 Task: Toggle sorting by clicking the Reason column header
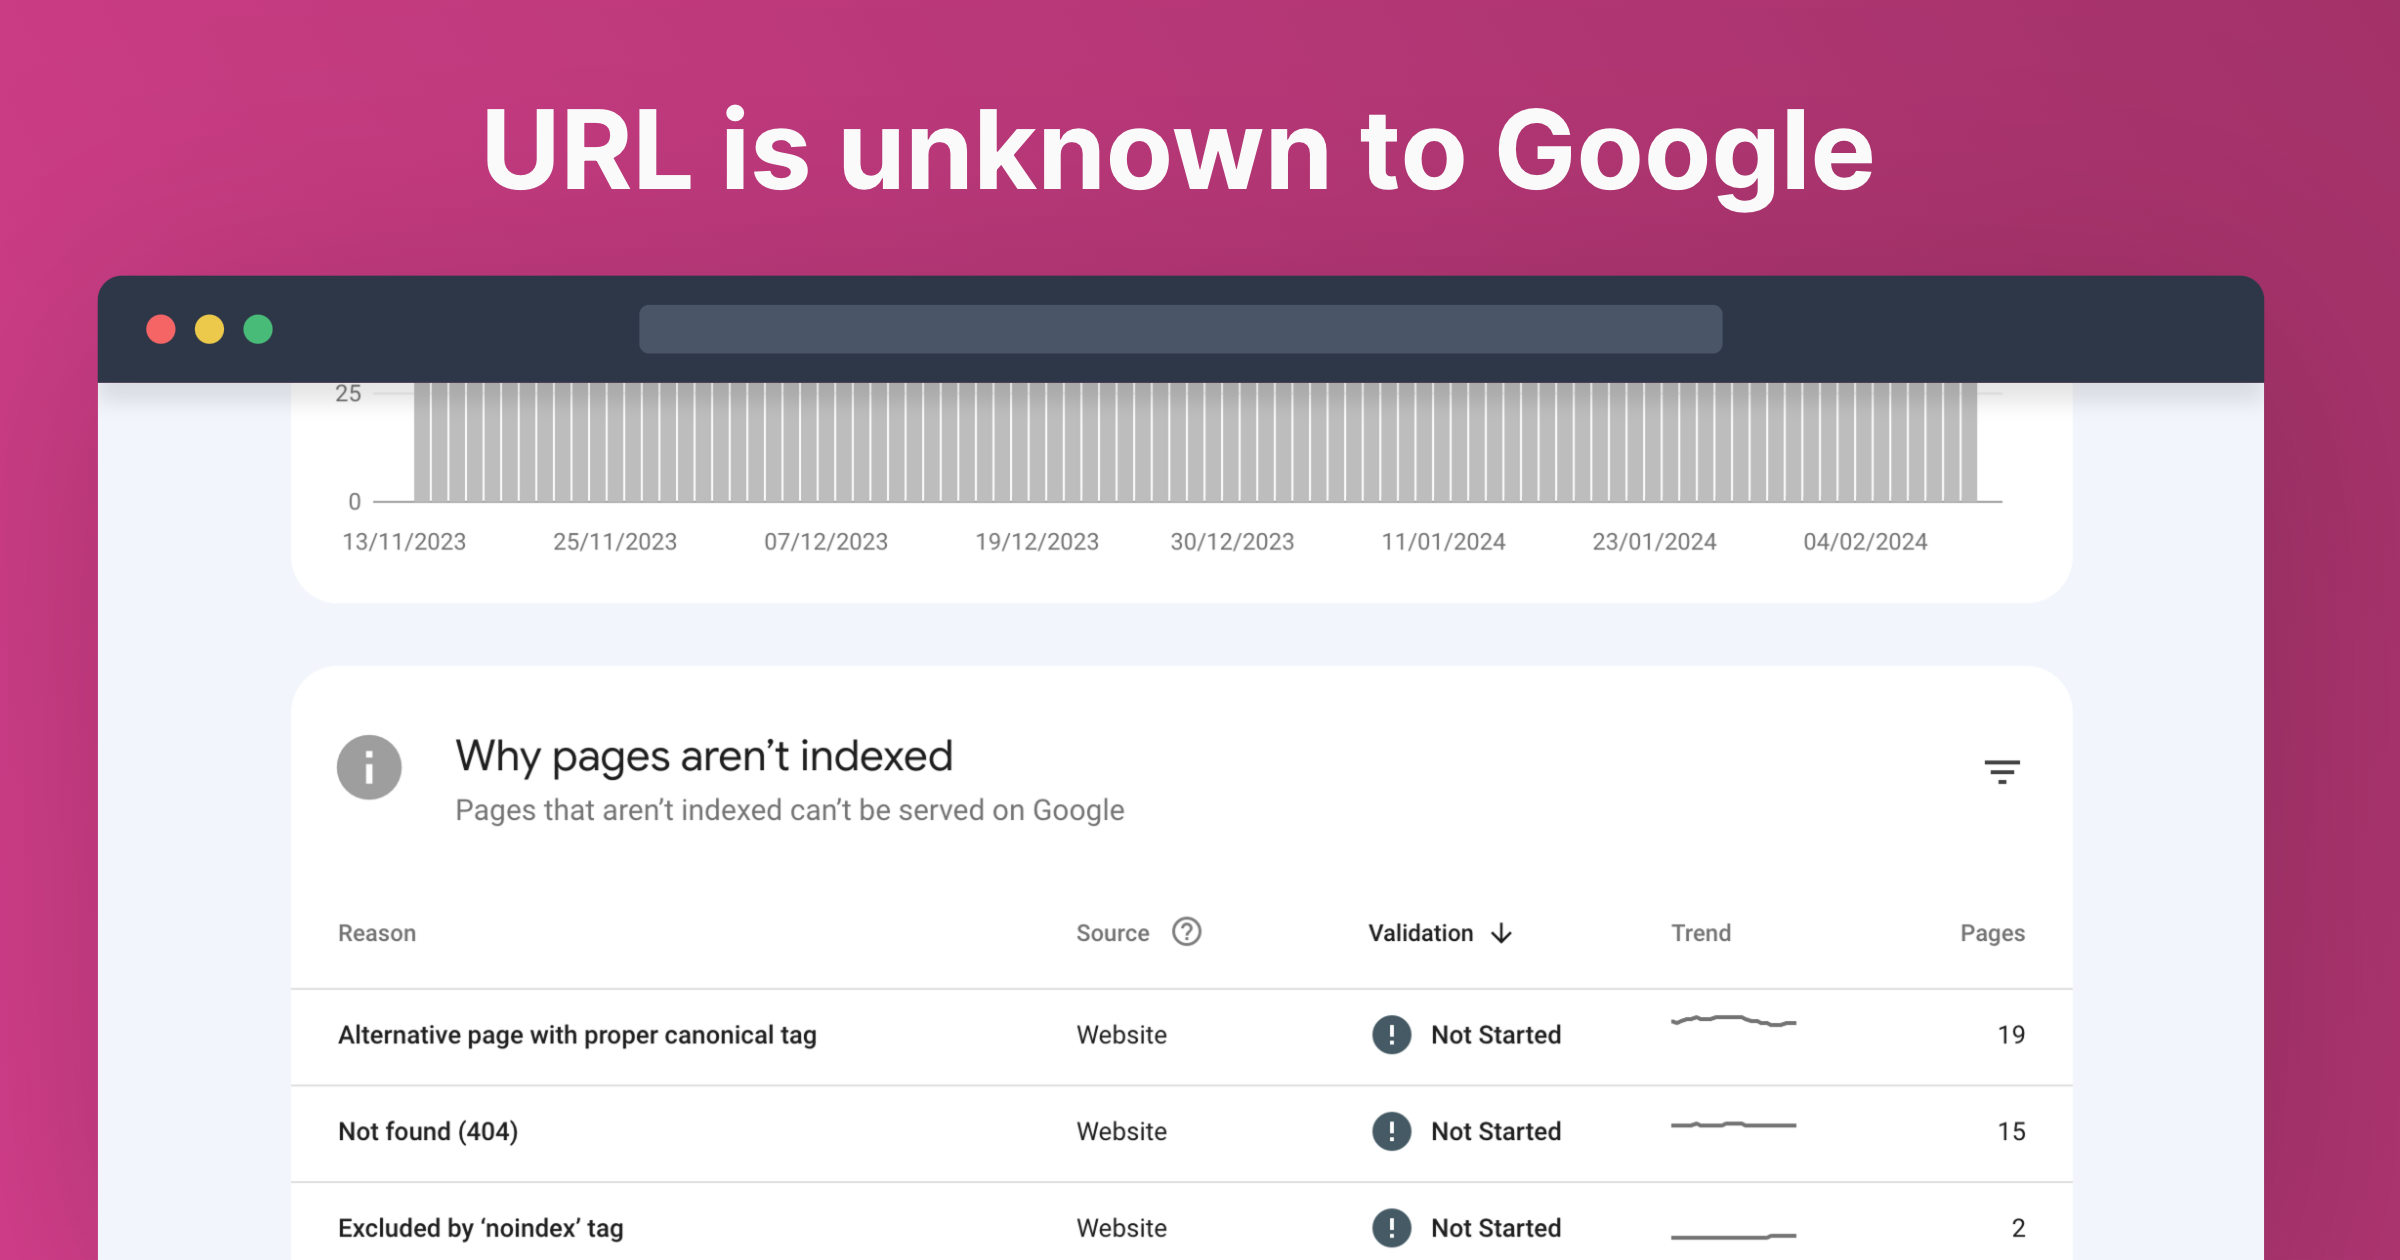click(x=377, y=932)
